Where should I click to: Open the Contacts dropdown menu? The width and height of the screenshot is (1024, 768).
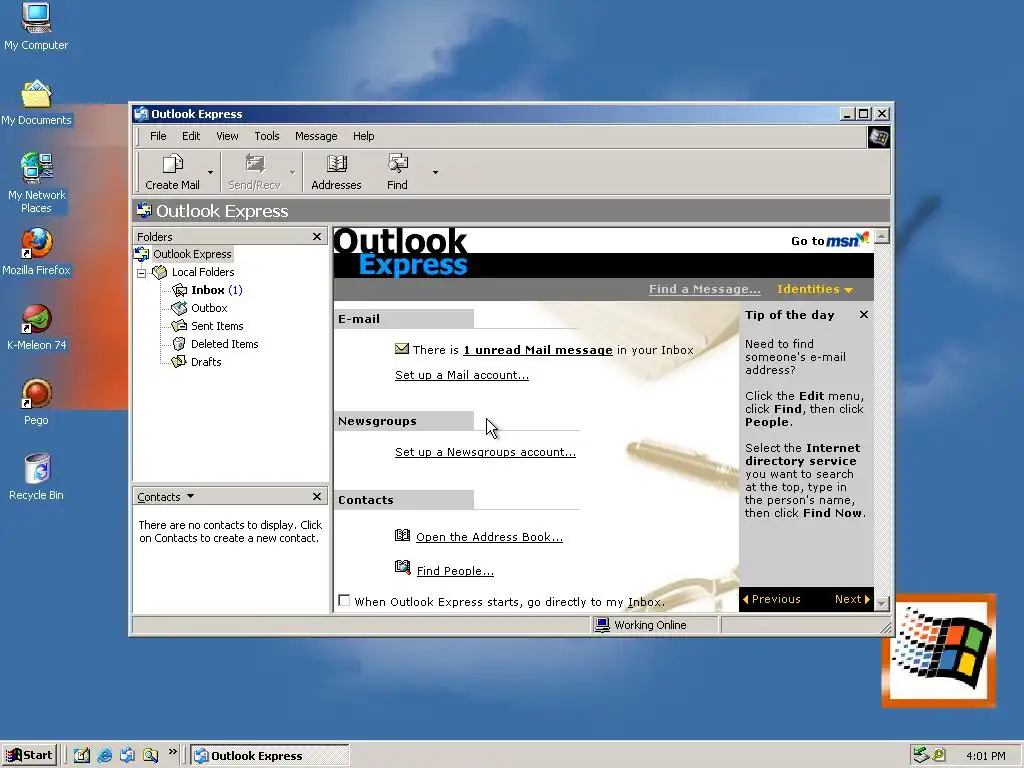coord(165,497)
